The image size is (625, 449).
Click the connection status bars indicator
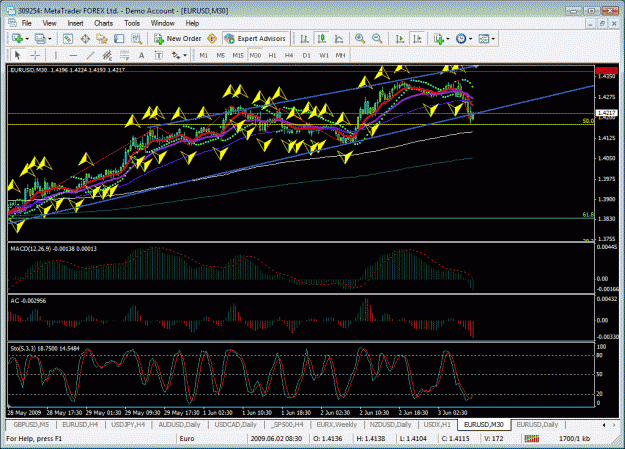[x=532, y=439]
